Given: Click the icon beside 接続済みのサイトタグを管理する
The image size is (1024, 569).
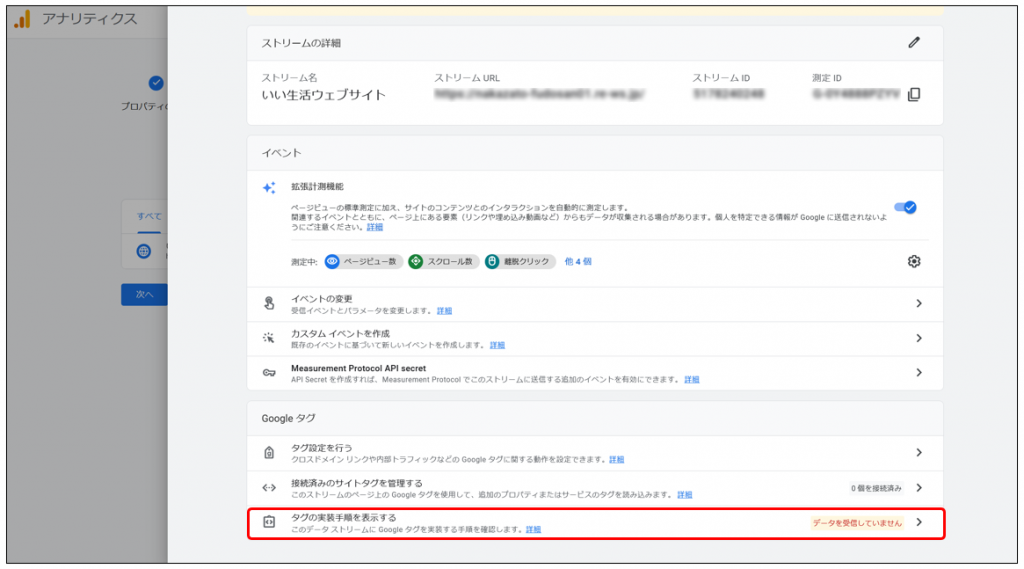Looking at the screenshot, I should point(268,488).
